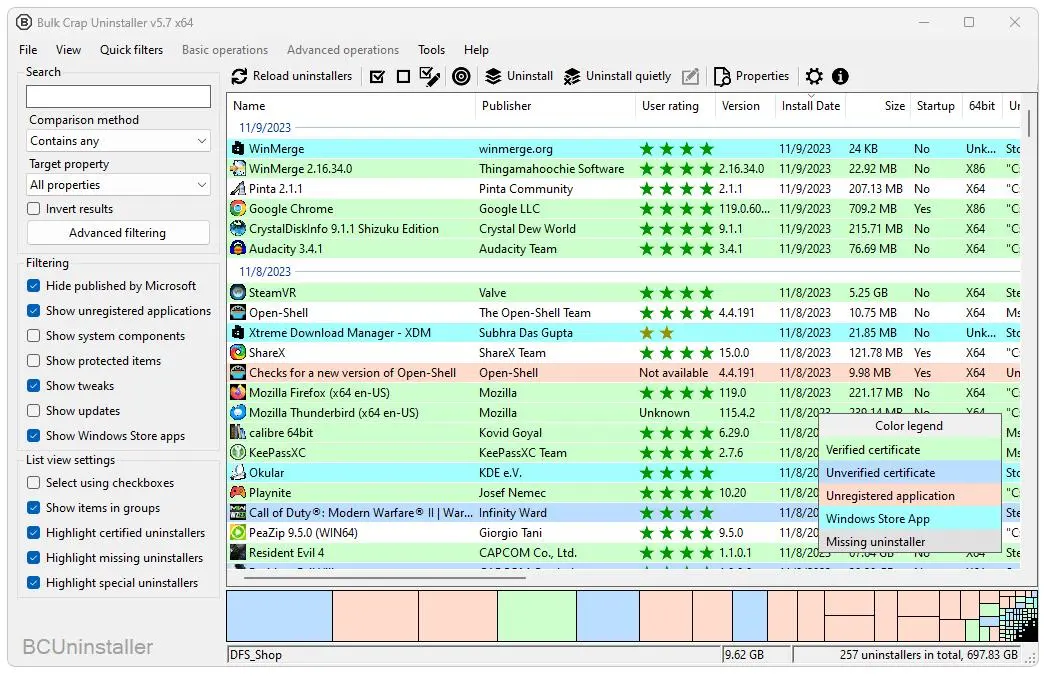
Task: Open the Help menu
Action: pos(476,50)
